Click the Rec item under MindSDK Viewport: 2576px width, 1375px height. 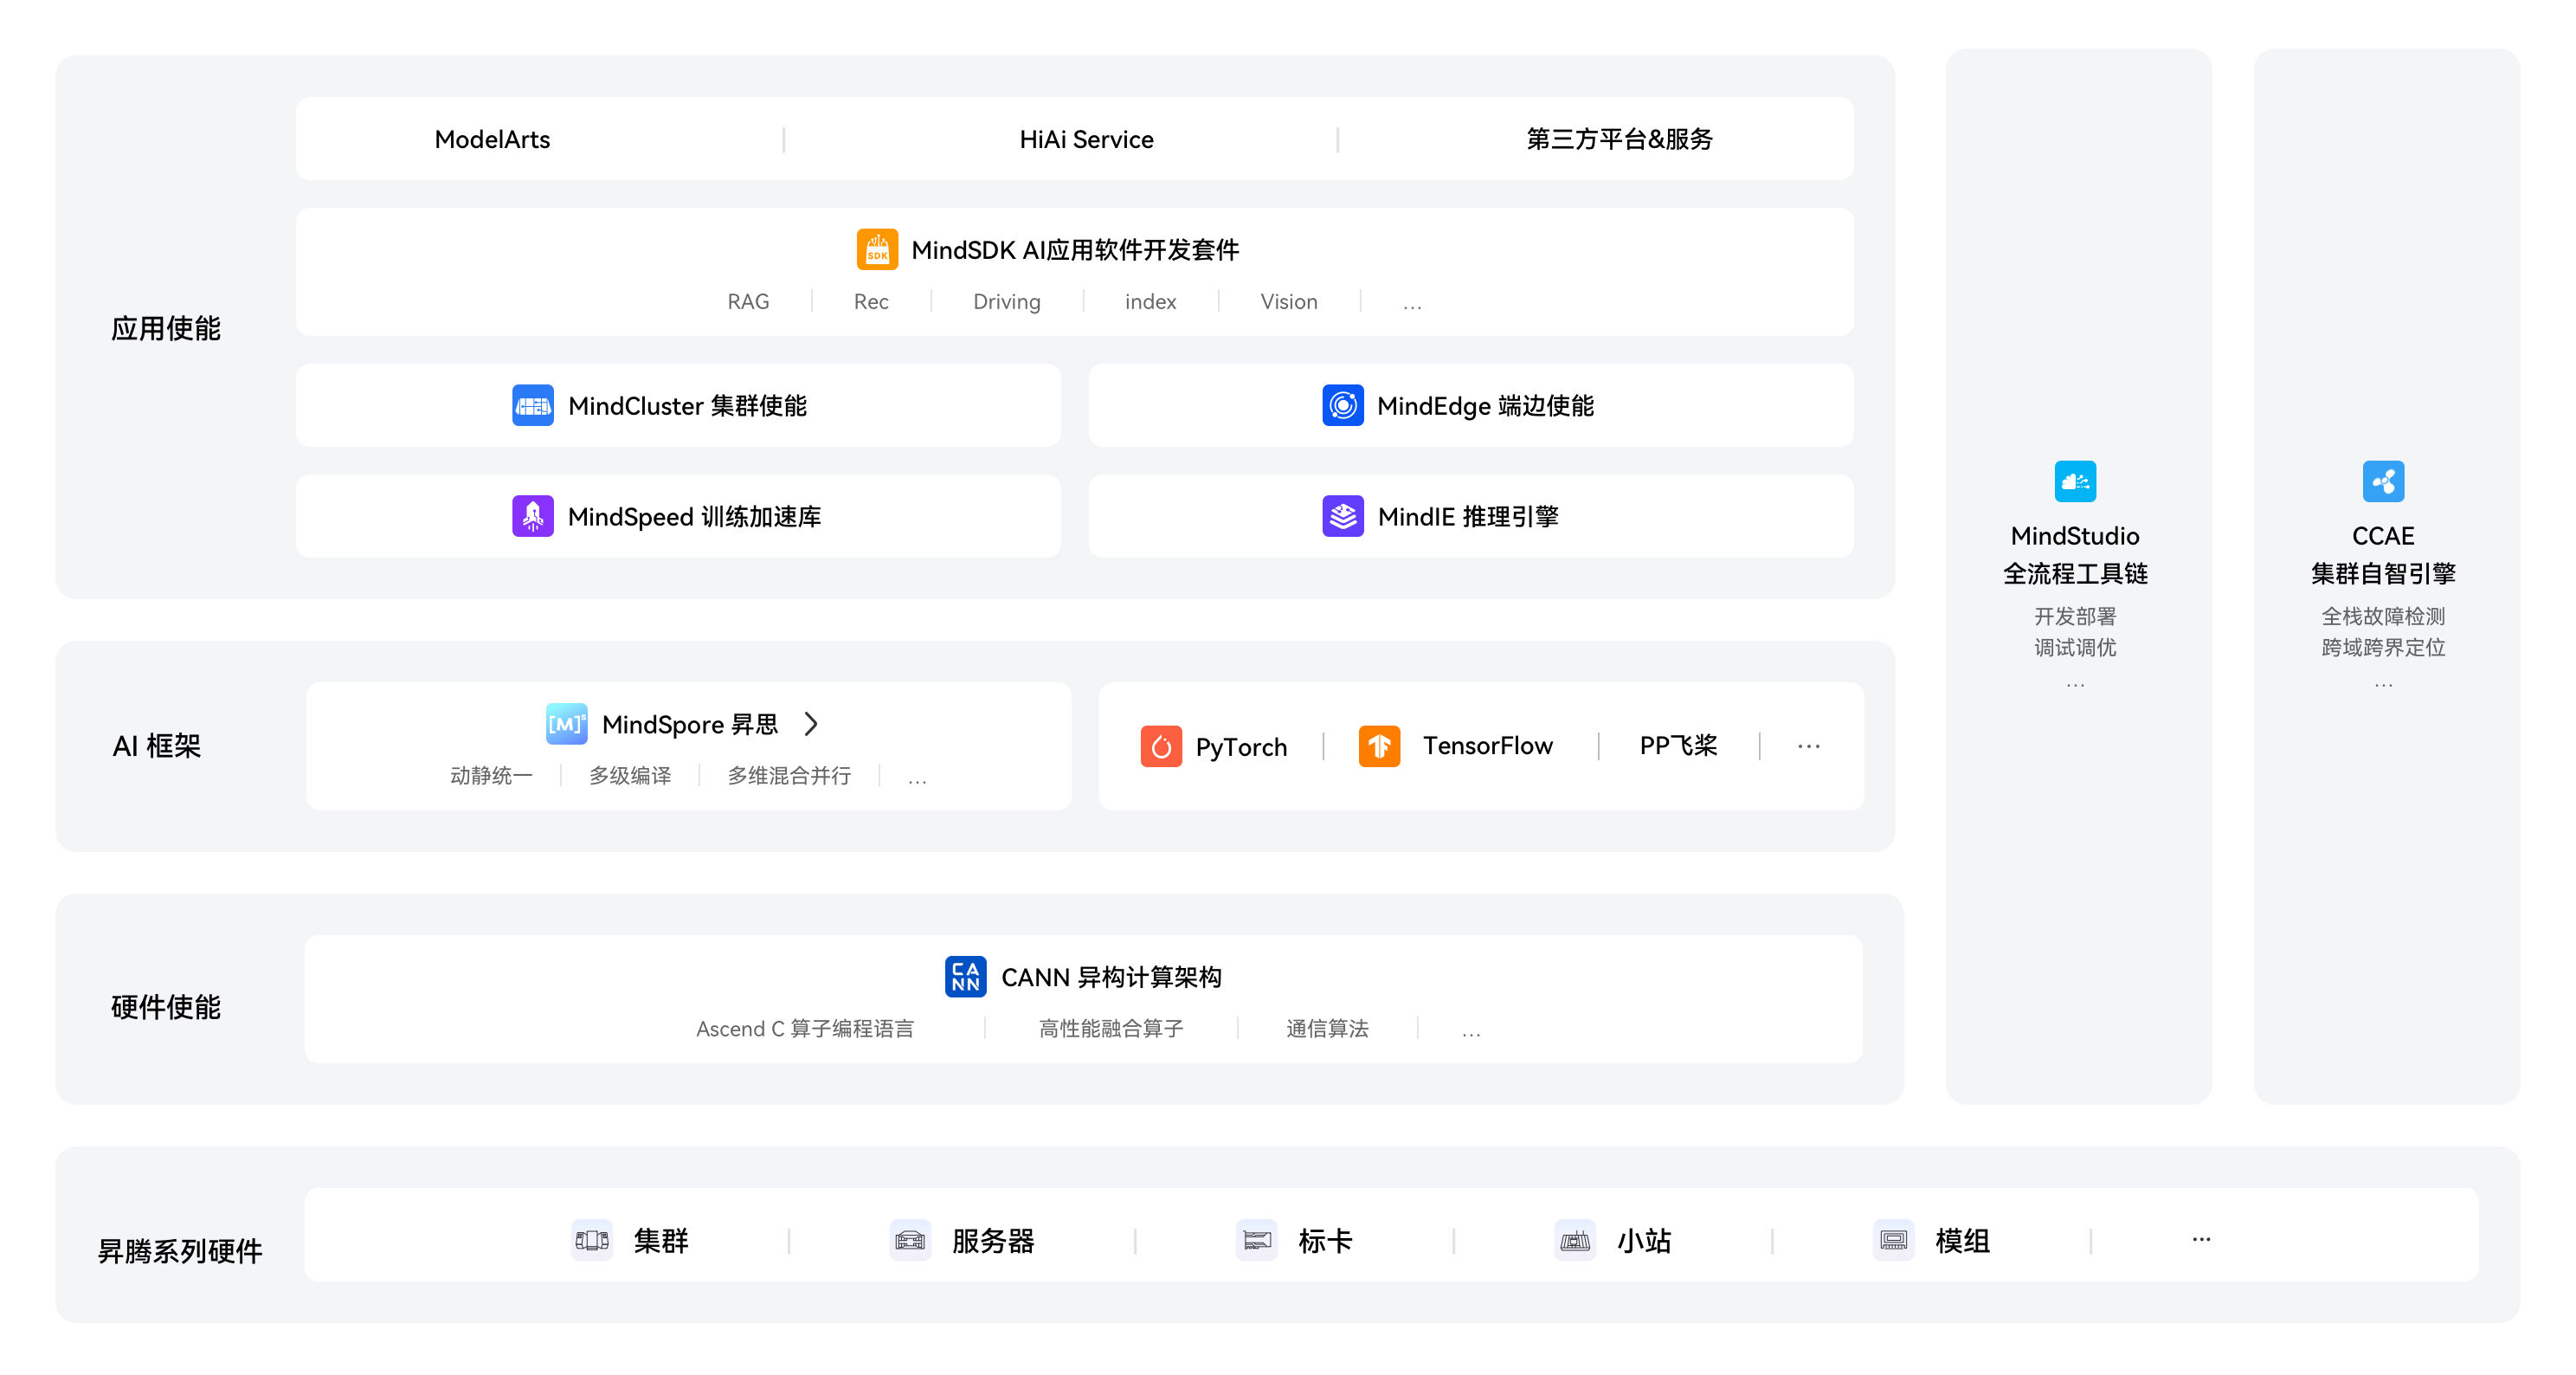pyautogui.click(x=871, y=301)
